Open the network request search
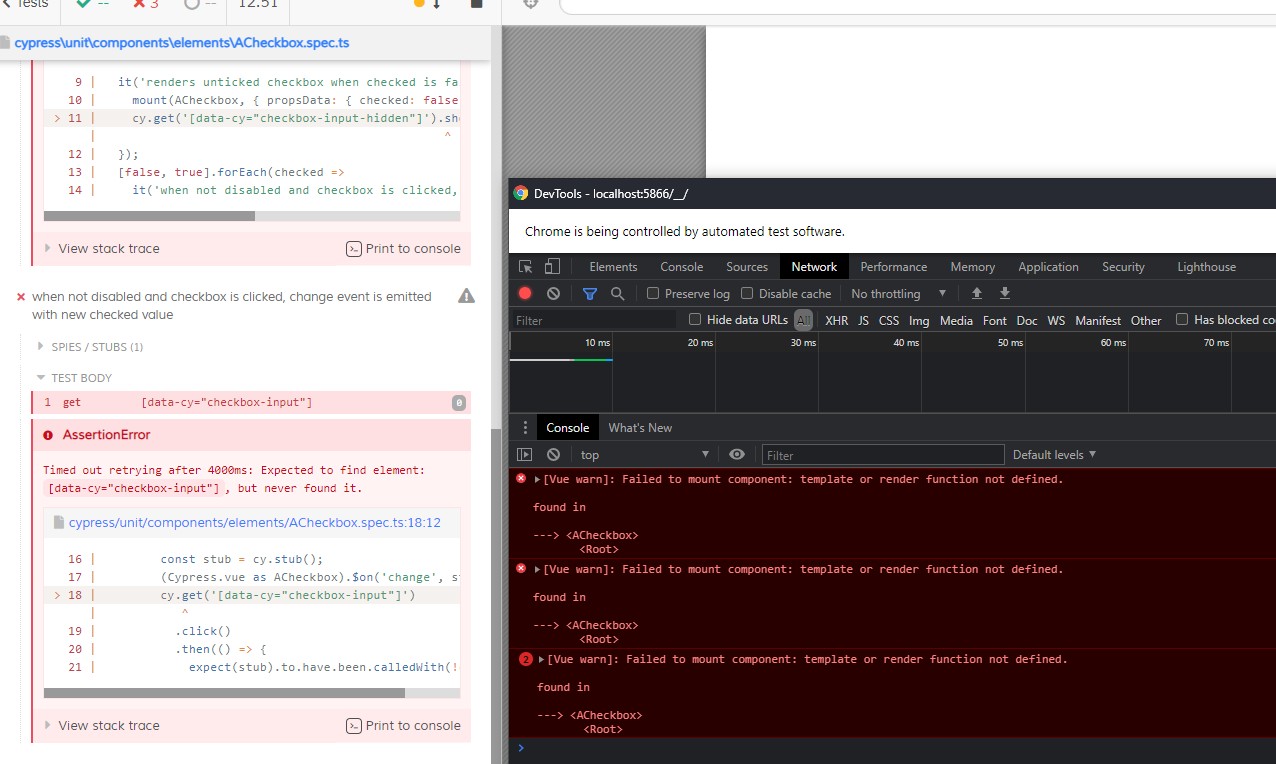Screen dimensions: 1276x764 (x=619, y=292)
